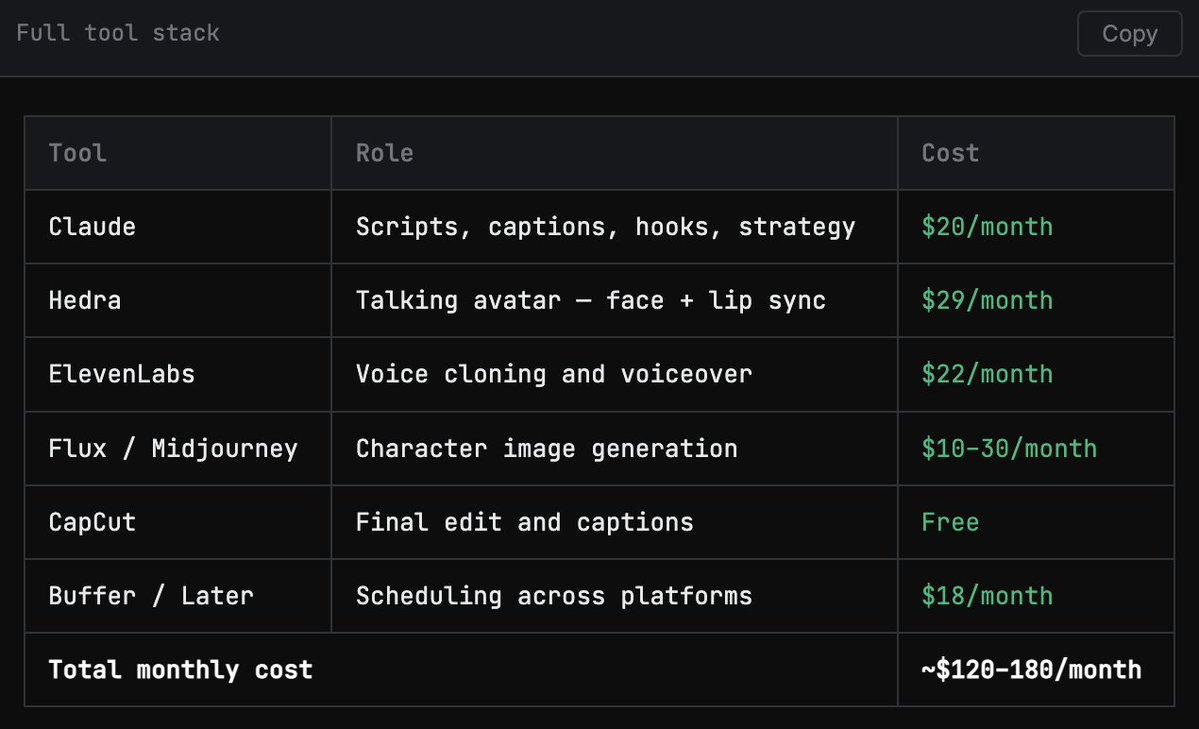Select the 'CapCut' tool cell
The width and height of the screenshot is (1199, 729).
(178, 522)
